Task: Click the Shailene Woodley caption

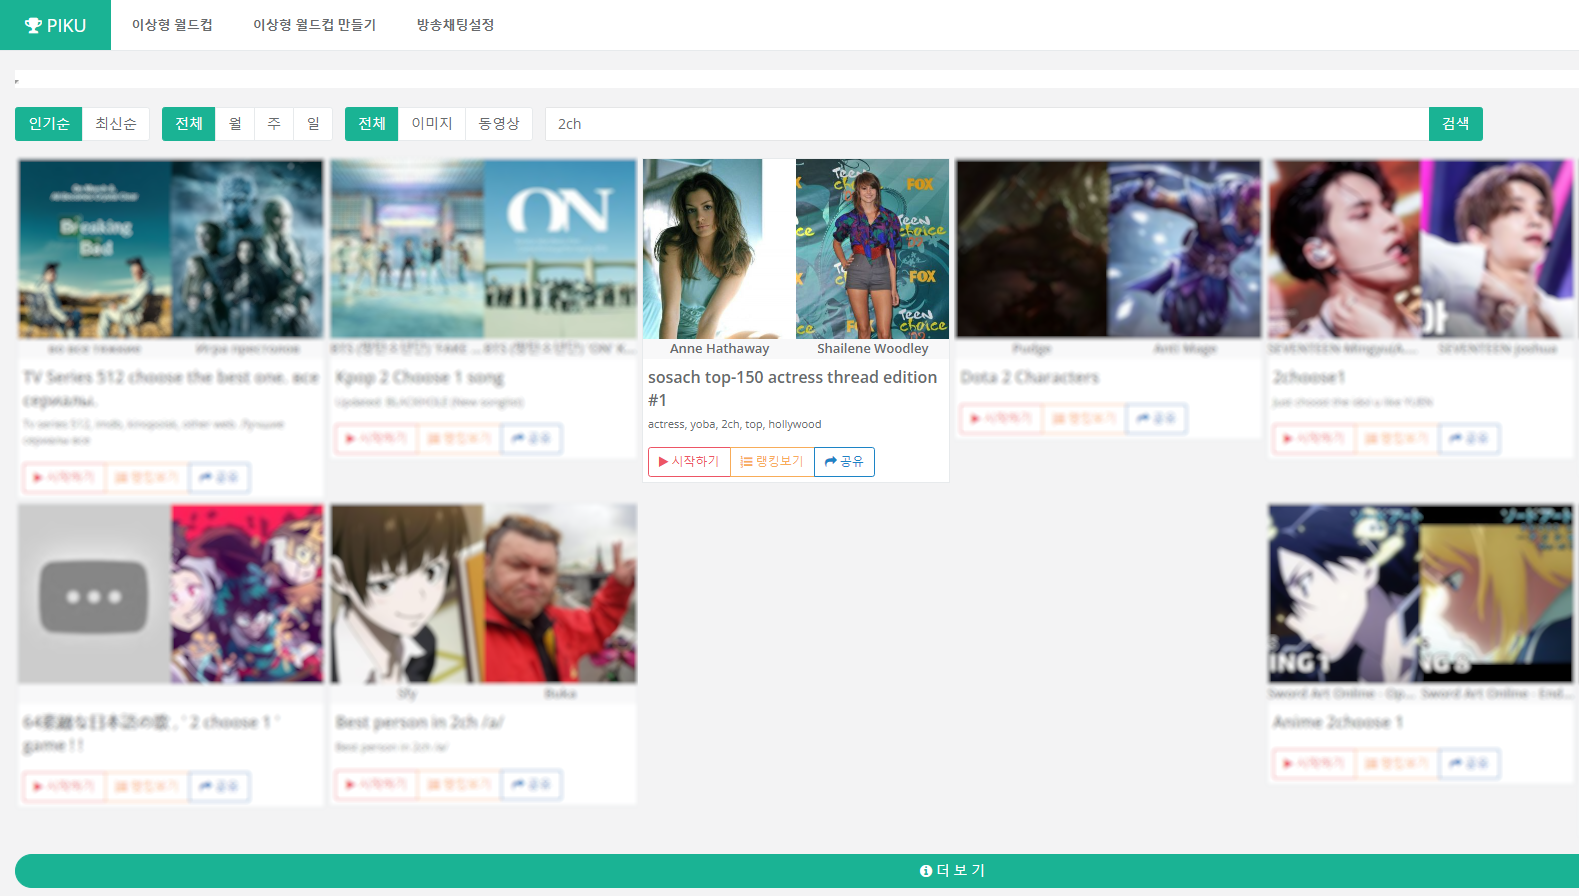Action: coord(873,349)
